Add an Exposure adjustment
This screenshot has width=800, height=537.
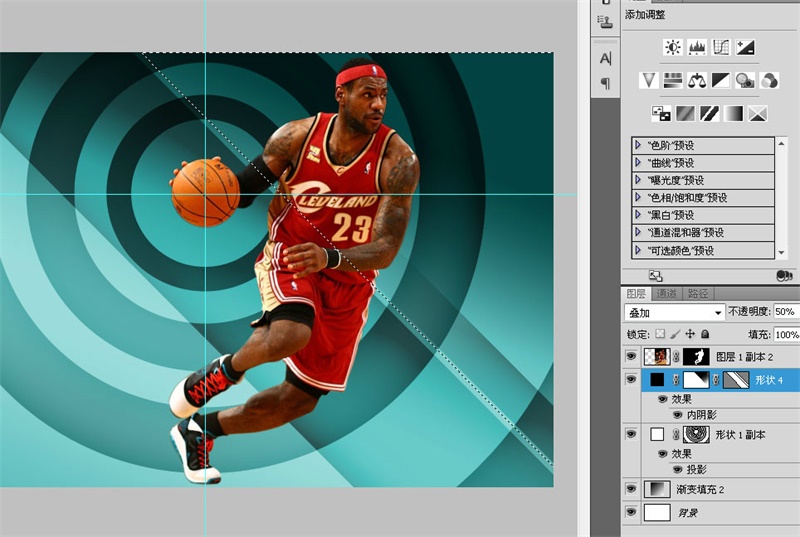746,47
